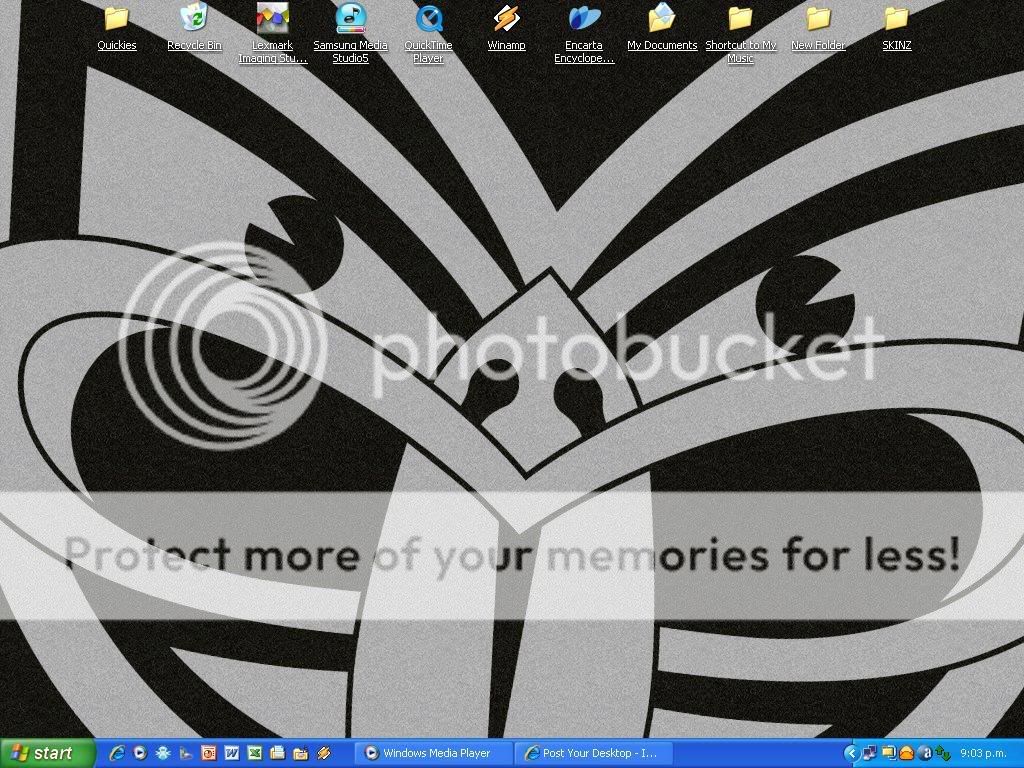This screenshot has width=1024, height=768.
Task: Click Internet Explorer in Quick Launch
Action: pyautogui.click(x=117, y=753)
